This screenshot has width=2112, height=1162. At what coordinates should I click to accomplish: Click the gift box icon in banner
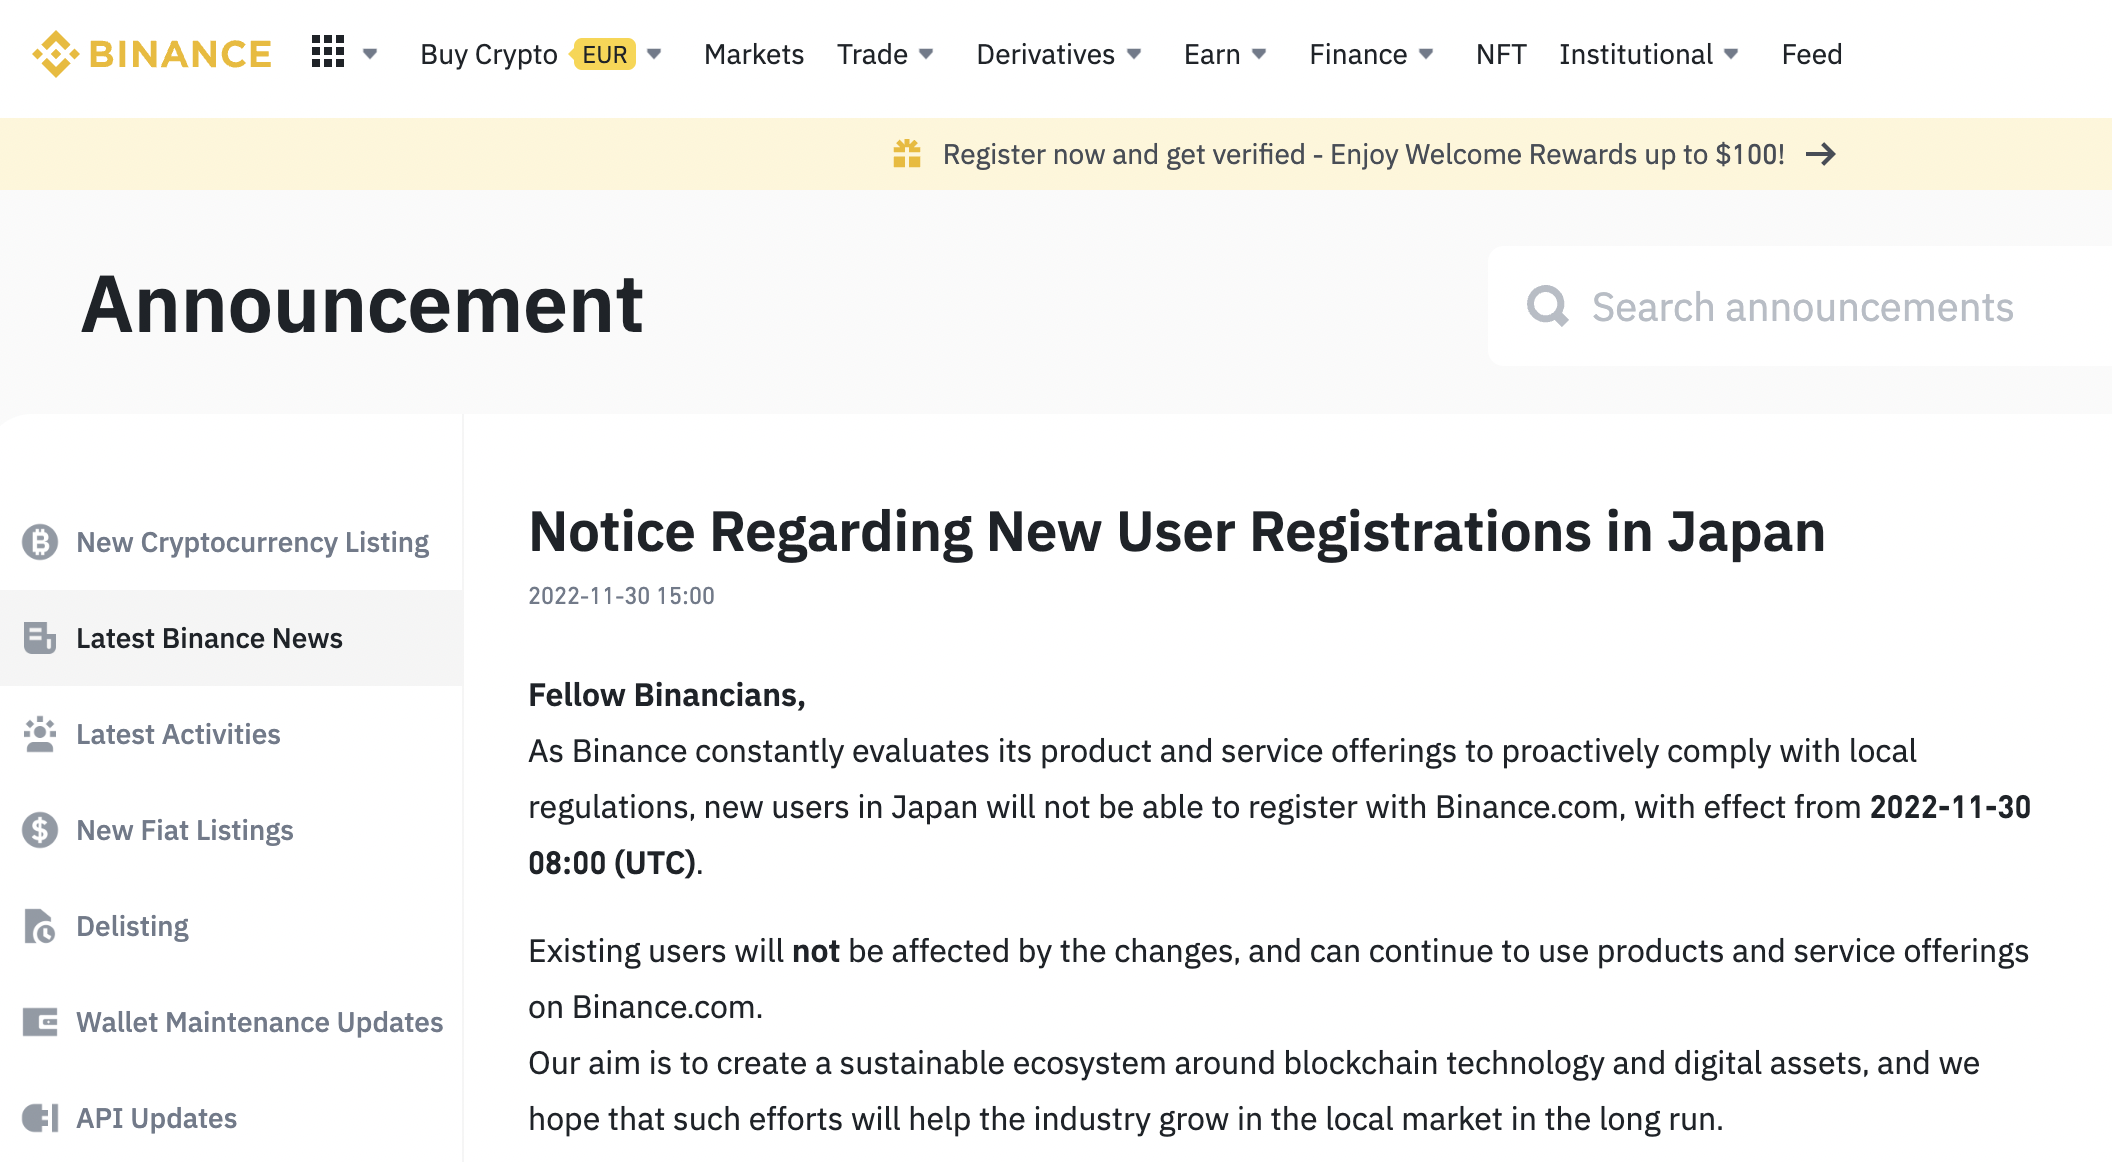pos(907,154)
